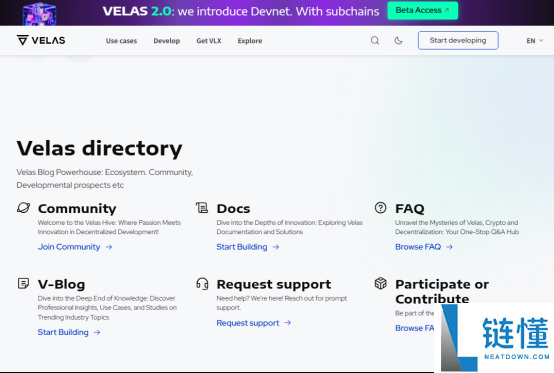Click the Request support headset icon
Image resolution: width=554 pixels, height=373 pixels.
202,284
